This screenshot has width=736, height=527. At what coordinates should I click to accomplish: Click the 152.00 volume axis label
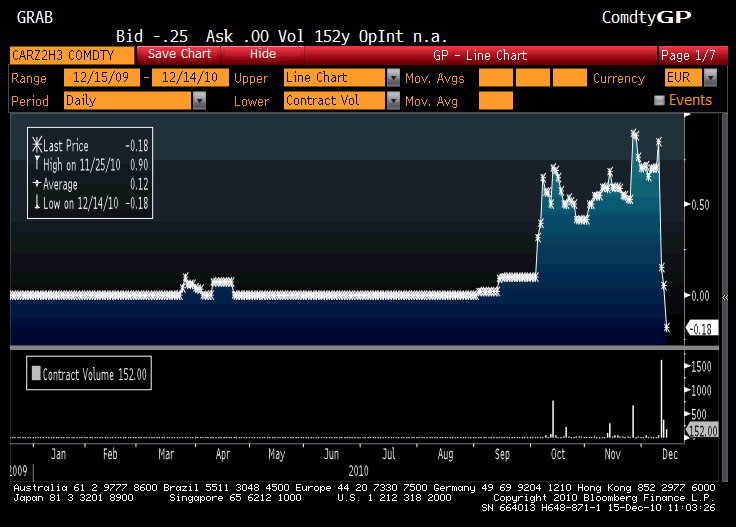(x=703, y=430)
